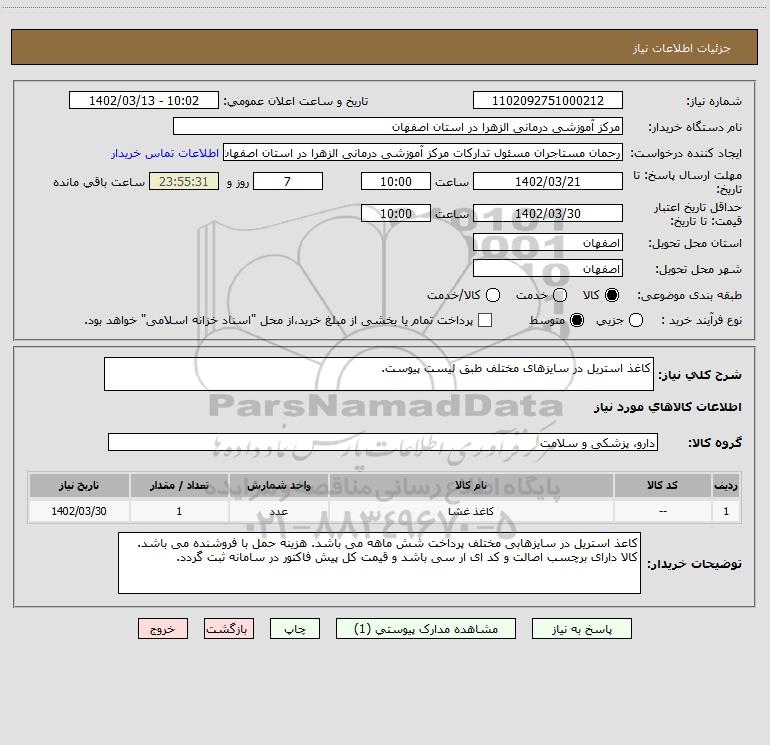Click row number cell in goods table

point(726,511)
